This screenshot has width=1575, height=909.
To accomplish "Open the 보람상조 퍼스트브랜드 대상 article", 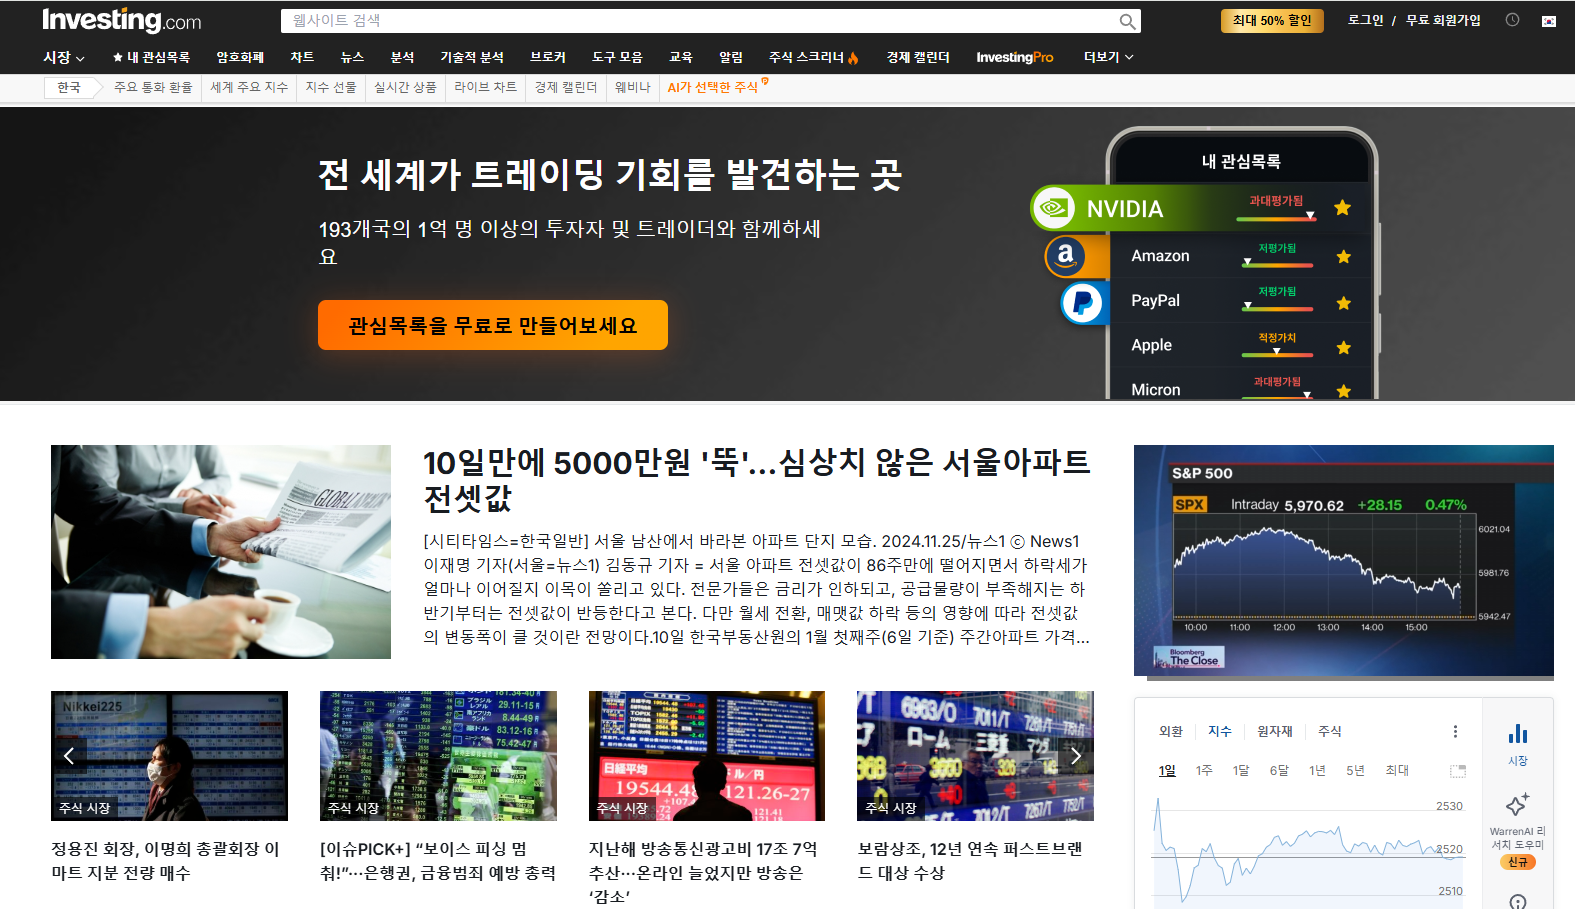I will coord(970,861).
